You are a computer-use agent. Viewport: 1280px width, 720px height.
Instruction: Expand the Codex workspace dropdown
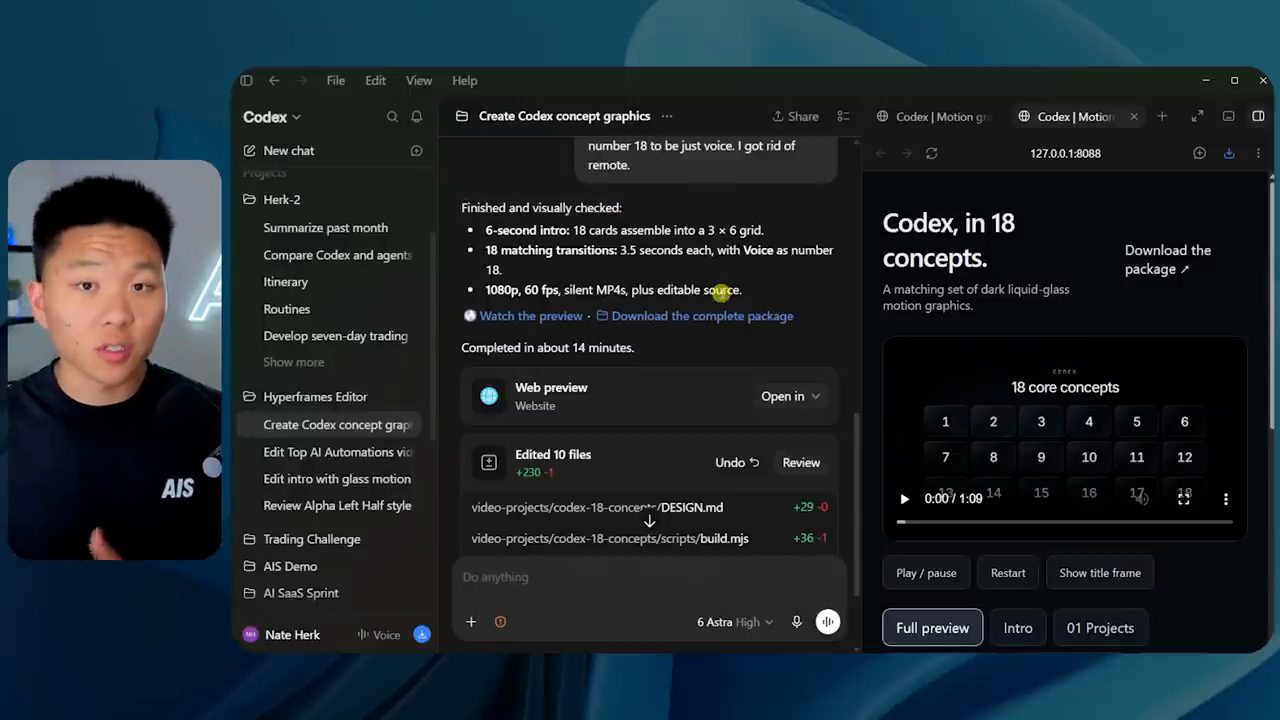[x=272, y=117]
